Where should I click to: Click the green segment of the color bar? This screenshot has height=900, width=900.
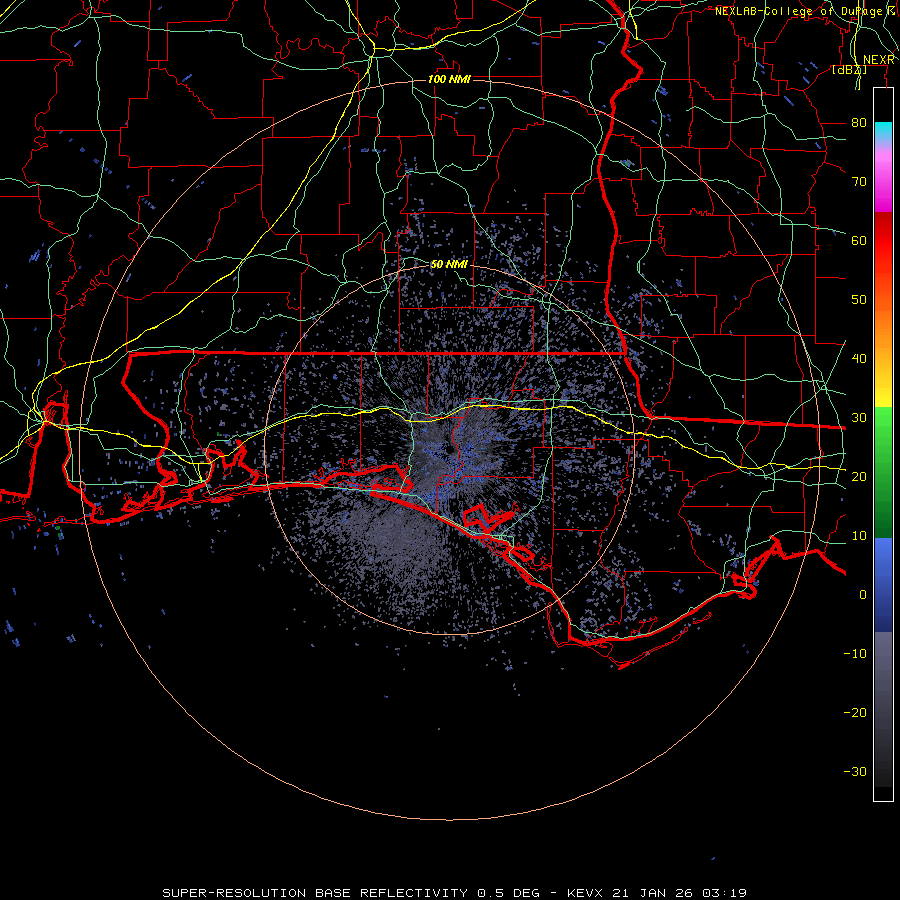(x=883, y=472)
